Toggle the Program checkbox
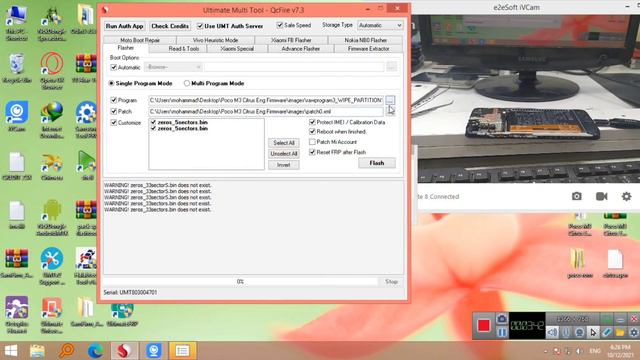 (114, 100)
